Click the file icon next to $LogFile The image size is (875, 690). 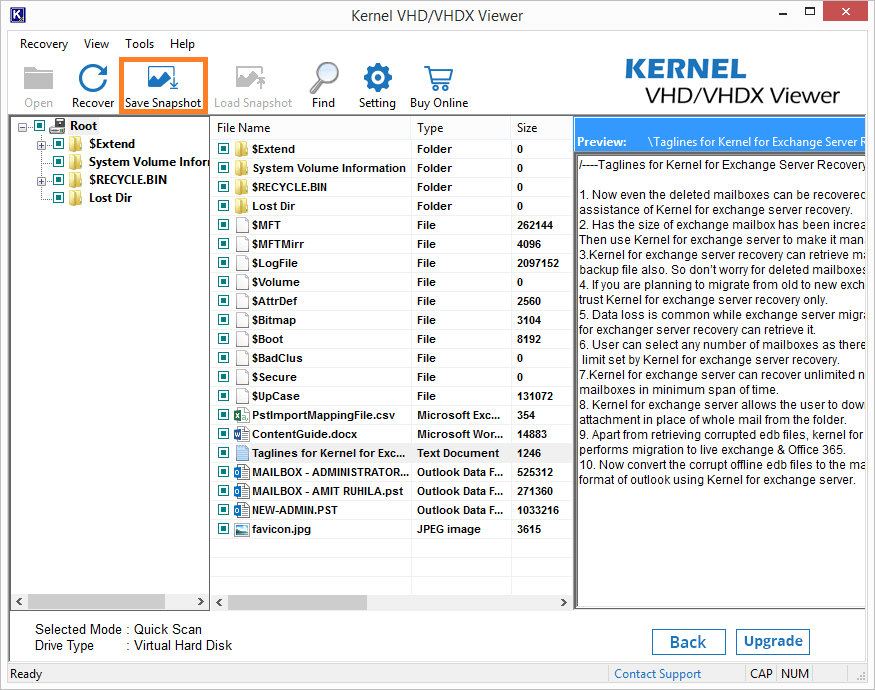pyautogui.click(x=242, y=263)
